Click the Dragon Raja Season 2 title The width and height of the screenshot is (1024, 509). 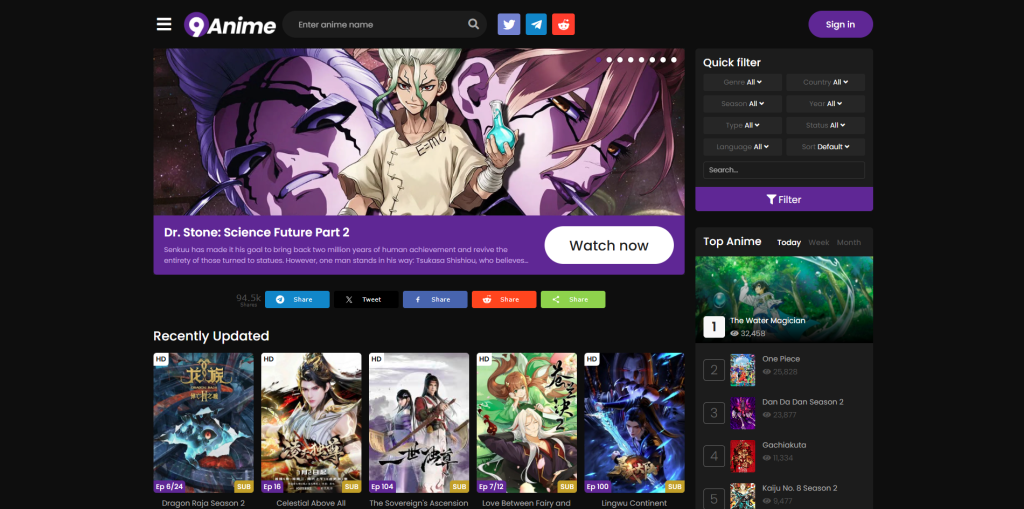click(x=203, y=503)
